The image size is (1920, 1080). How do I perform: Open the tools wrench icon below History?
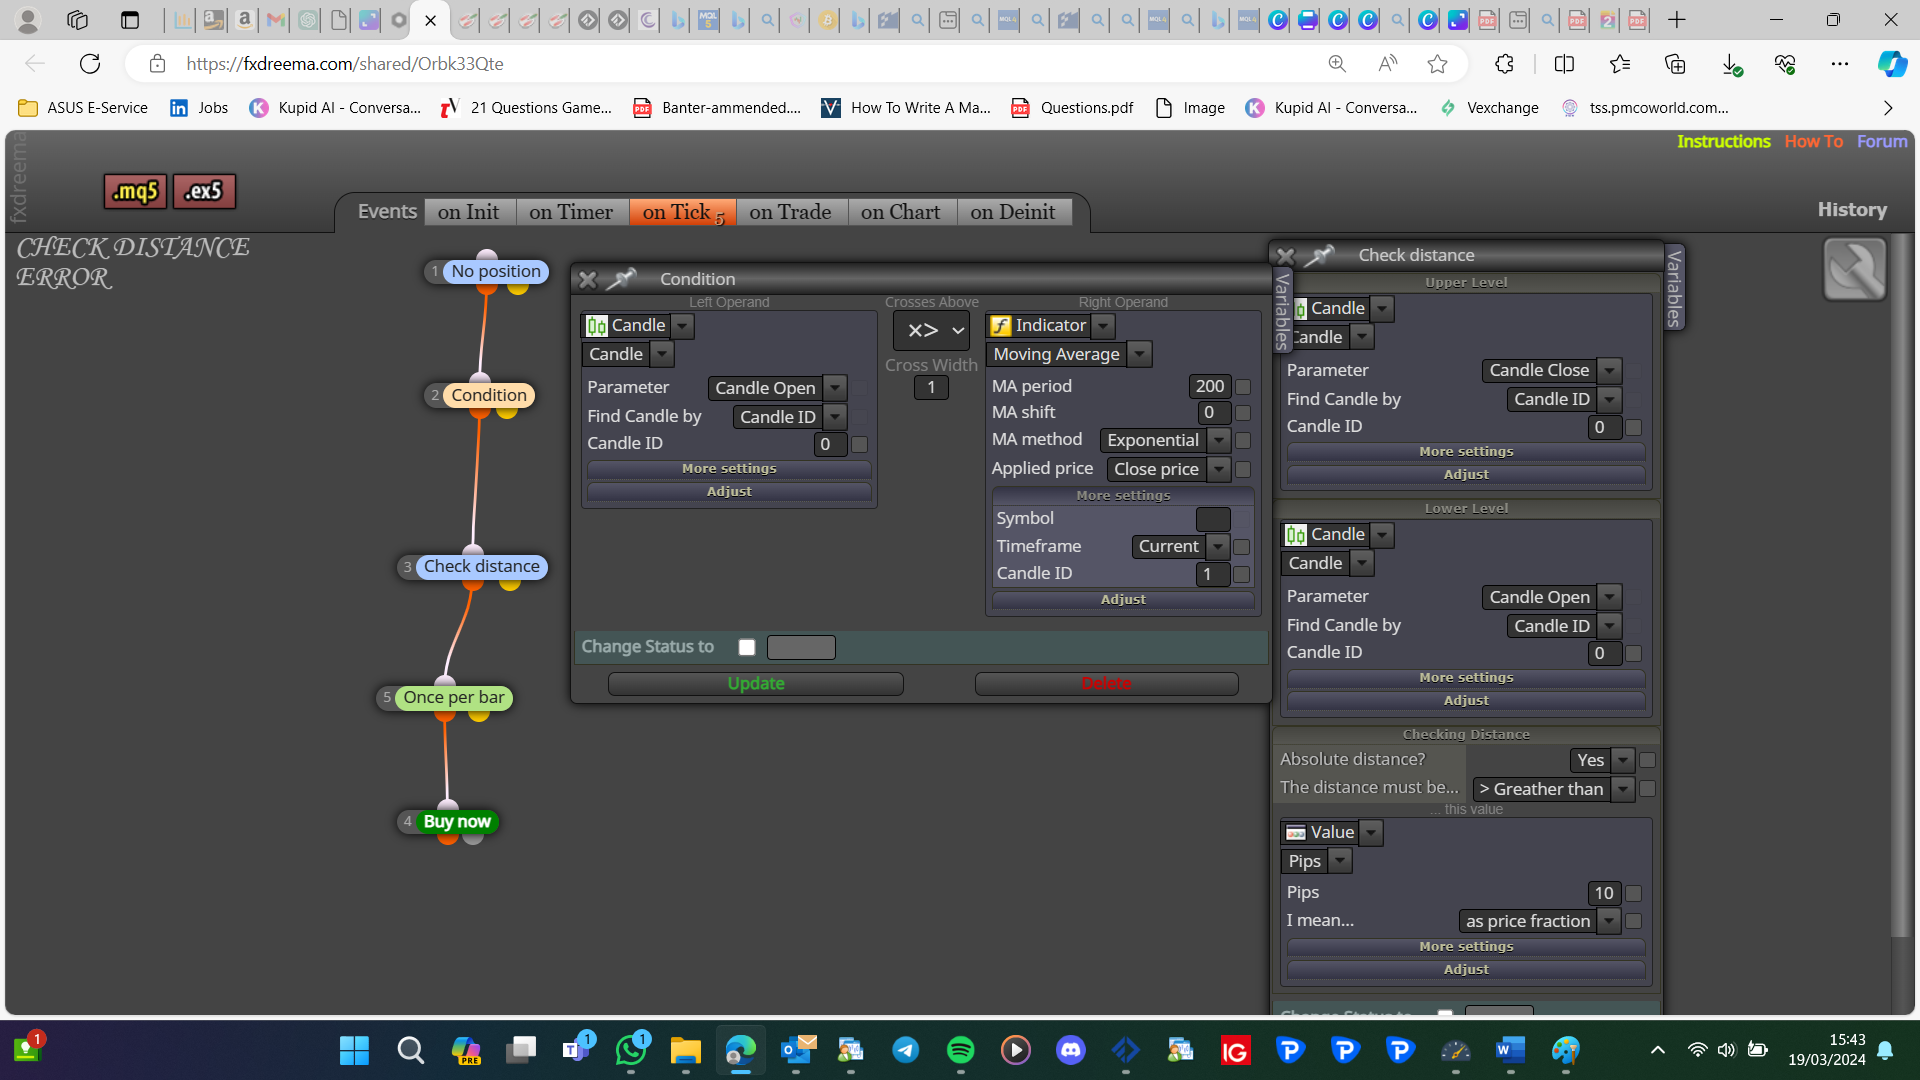click(1855, 269)
